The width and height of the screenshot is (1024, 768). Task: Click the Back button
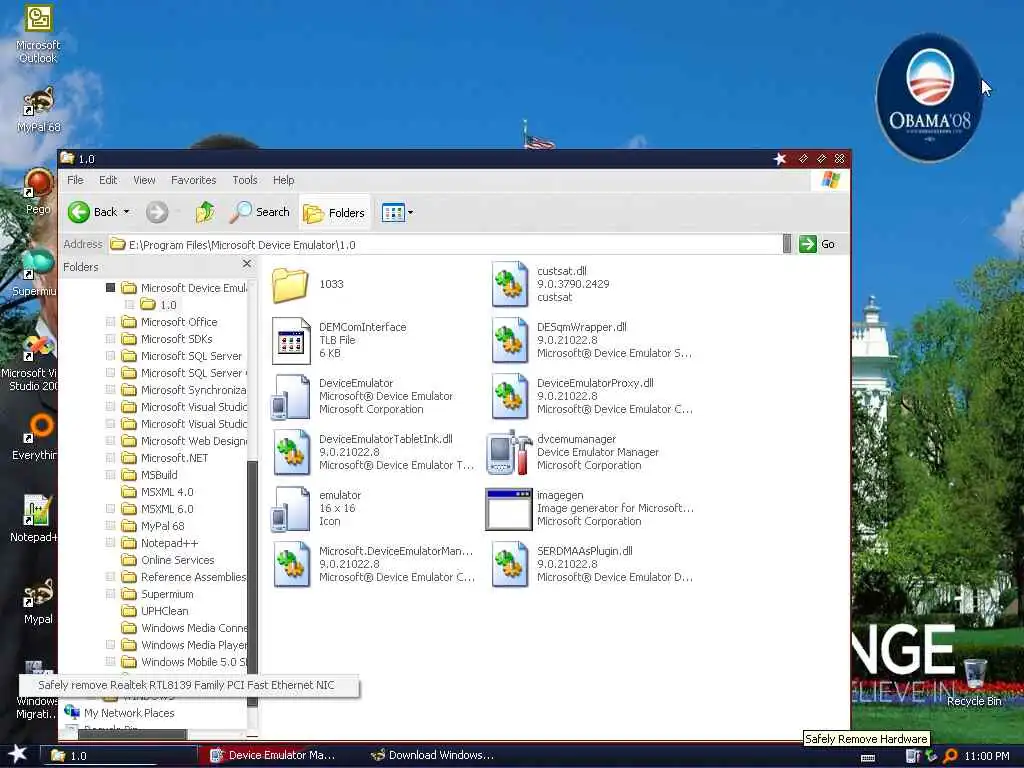pos(93,212)
